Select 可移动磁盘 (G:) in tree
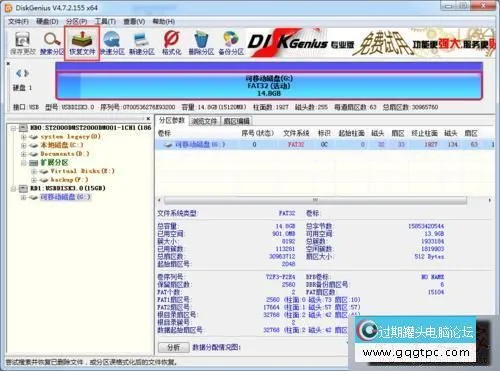500x371 pixels. (x=65, y=197)
